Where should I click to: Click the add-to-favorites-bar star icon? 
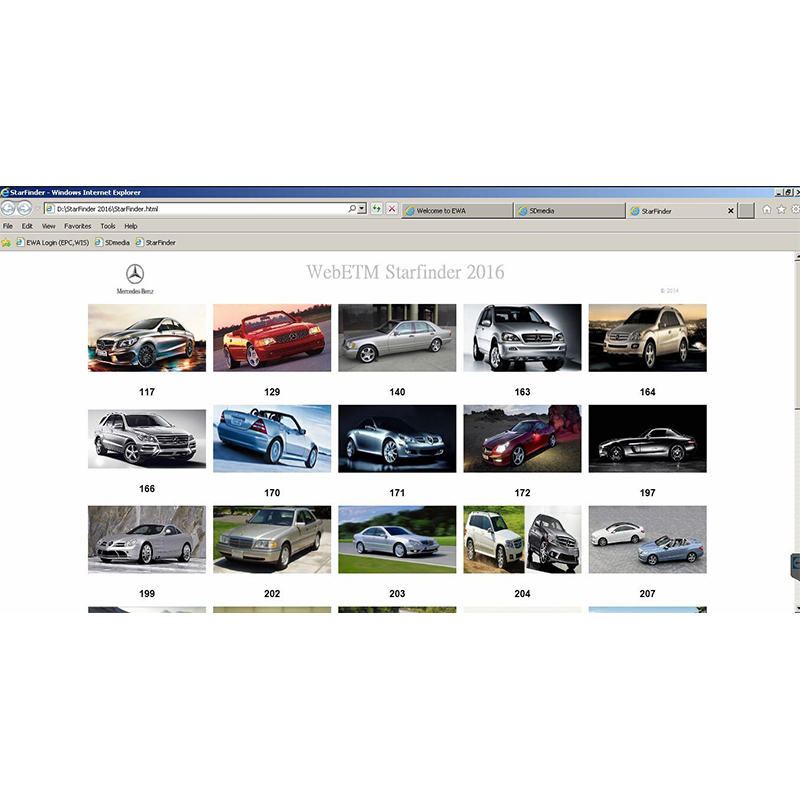(6, 243)
